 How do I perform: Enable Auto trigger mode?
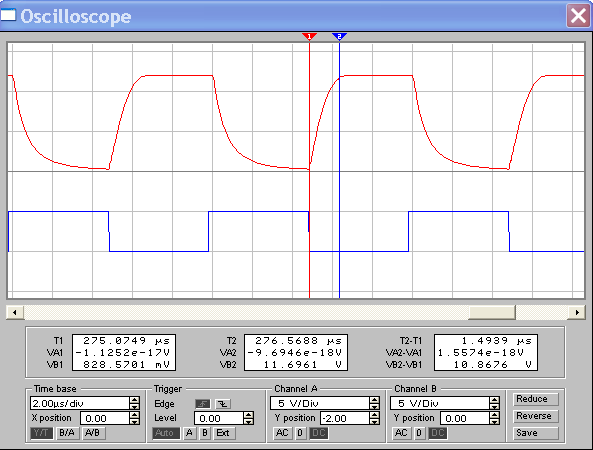tap(166, 433)
